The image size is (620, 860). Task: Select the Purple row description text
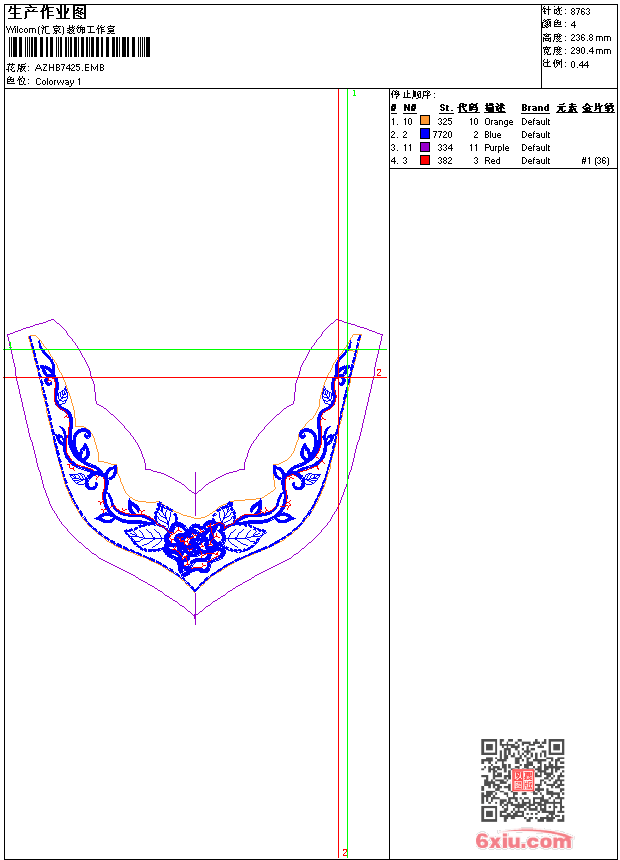point(496,147)
